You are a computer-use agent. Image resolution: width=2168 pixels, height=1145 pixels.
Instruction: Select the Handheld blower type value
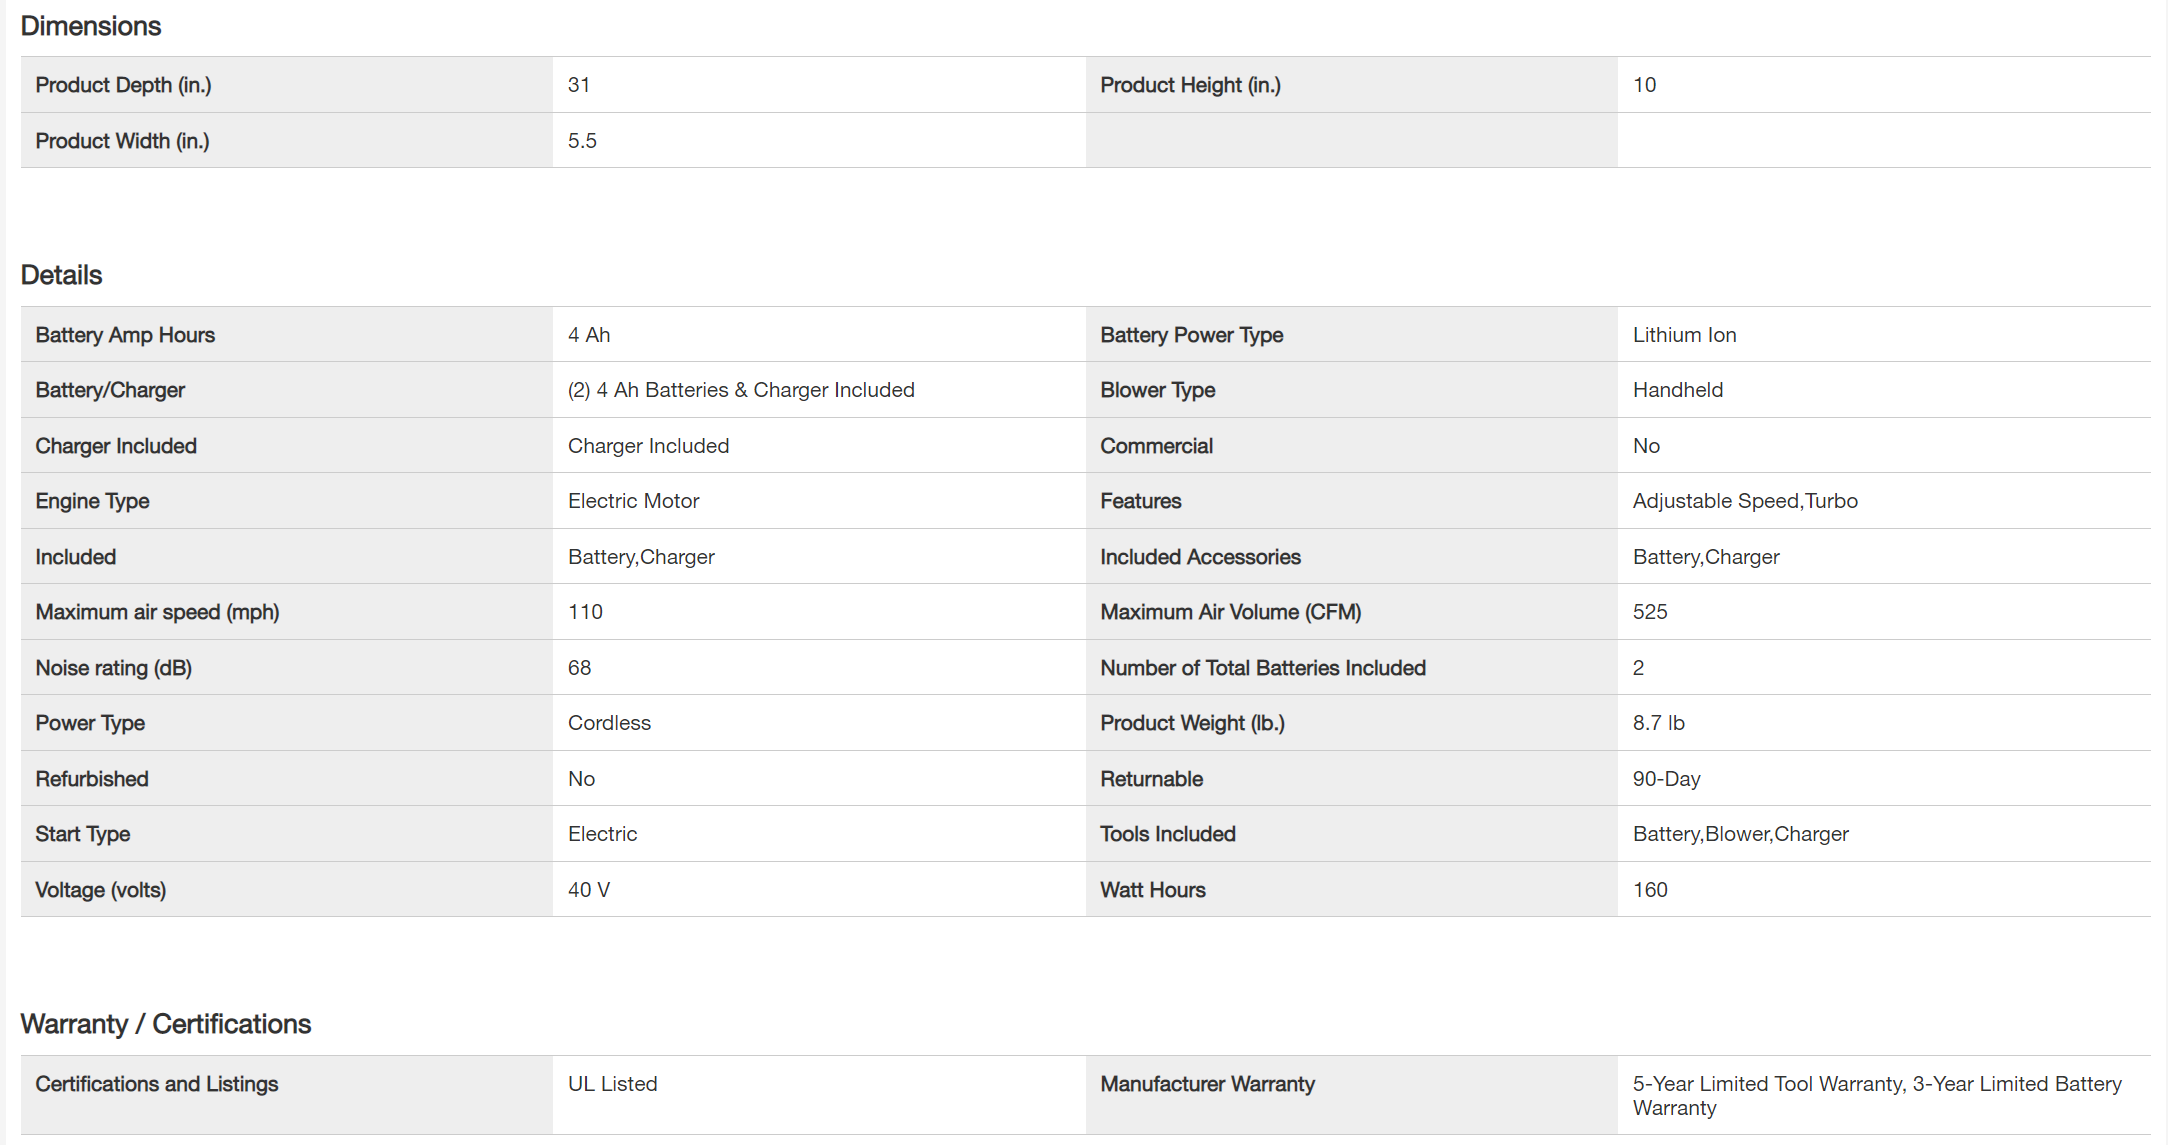tap(1677, 390)
